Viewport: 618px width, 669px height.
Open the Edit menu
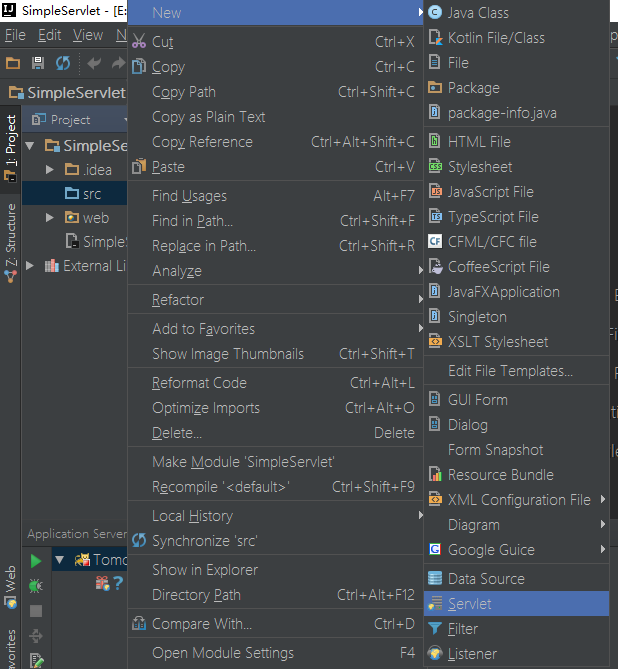click(x=50, y=35)
